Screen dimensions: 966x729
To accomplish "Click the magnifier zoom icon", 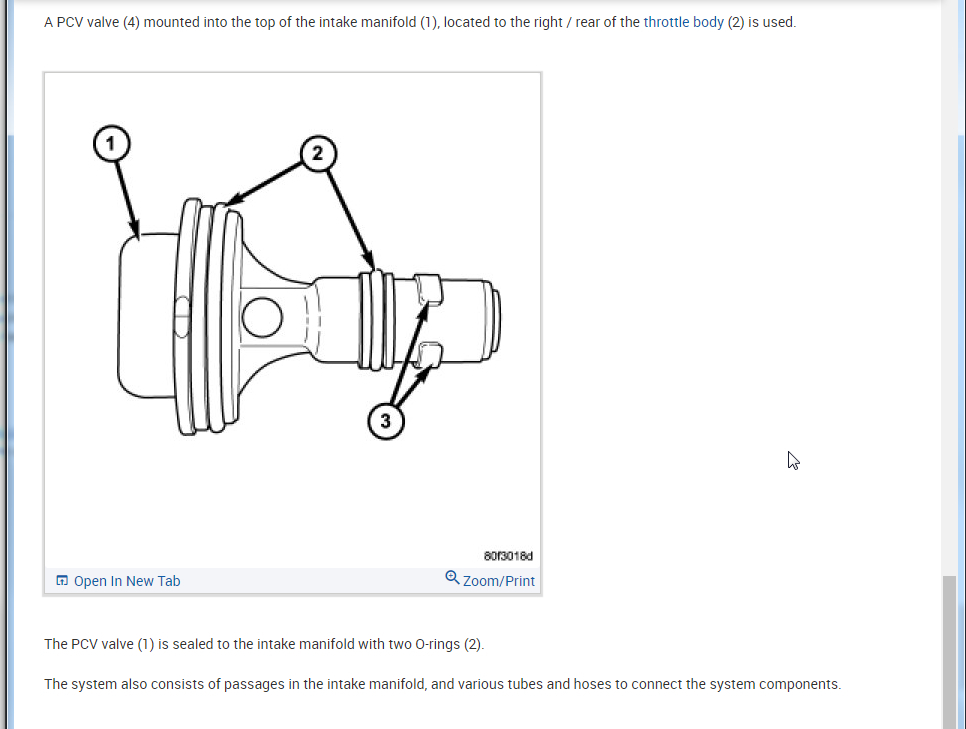I will pyautogui.click(x=452, y=578).
